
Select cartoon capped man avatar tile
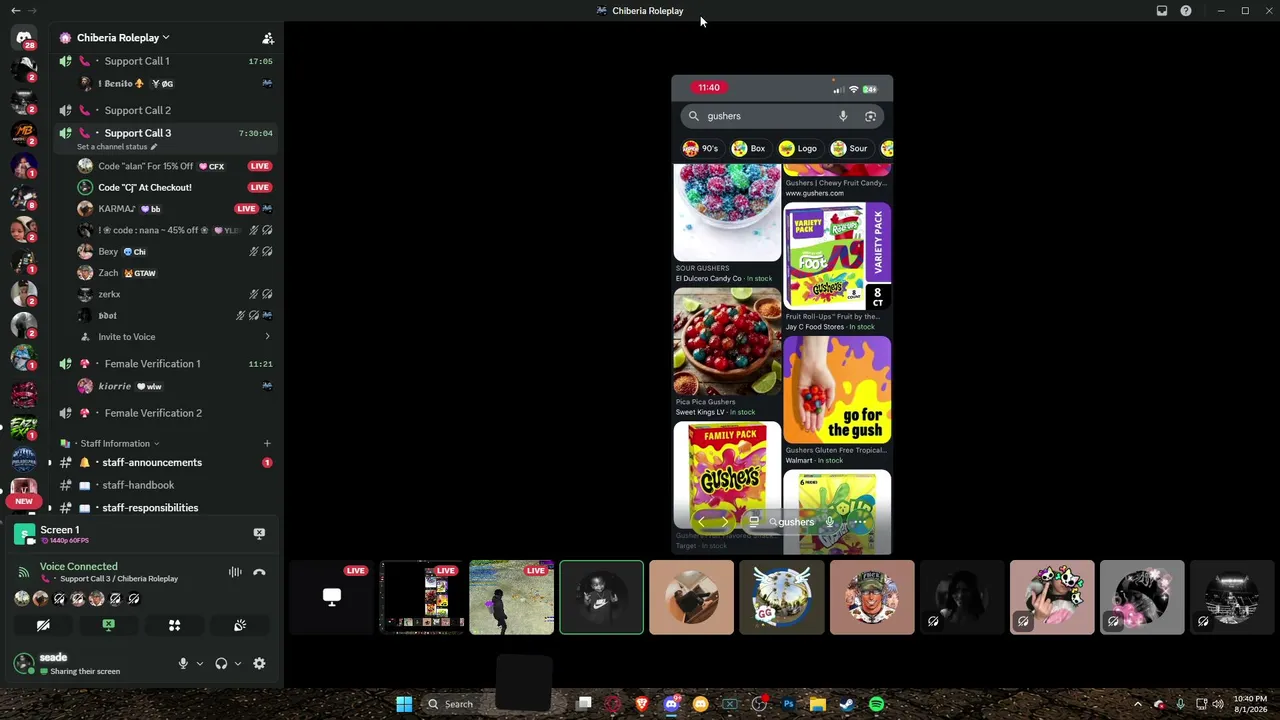point(871,597)
